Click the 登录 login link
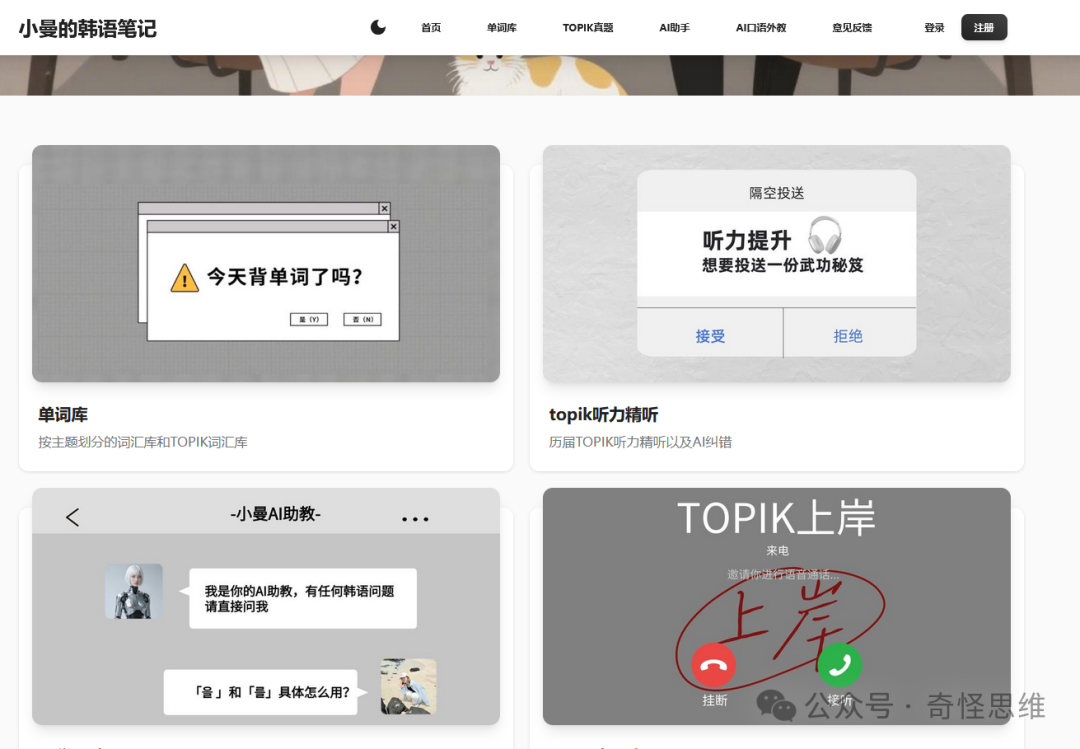 [x=934, y=28]
